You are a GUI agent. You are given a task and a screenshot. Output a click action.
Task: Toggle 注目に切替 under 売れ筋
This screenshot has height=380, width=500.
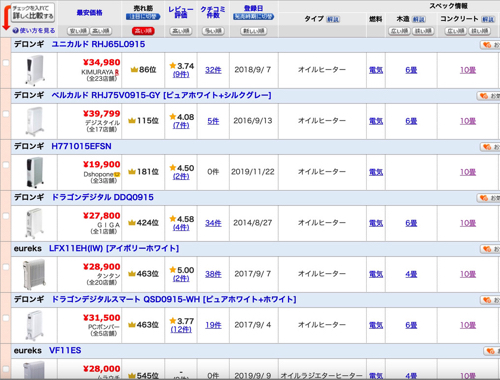143,17
